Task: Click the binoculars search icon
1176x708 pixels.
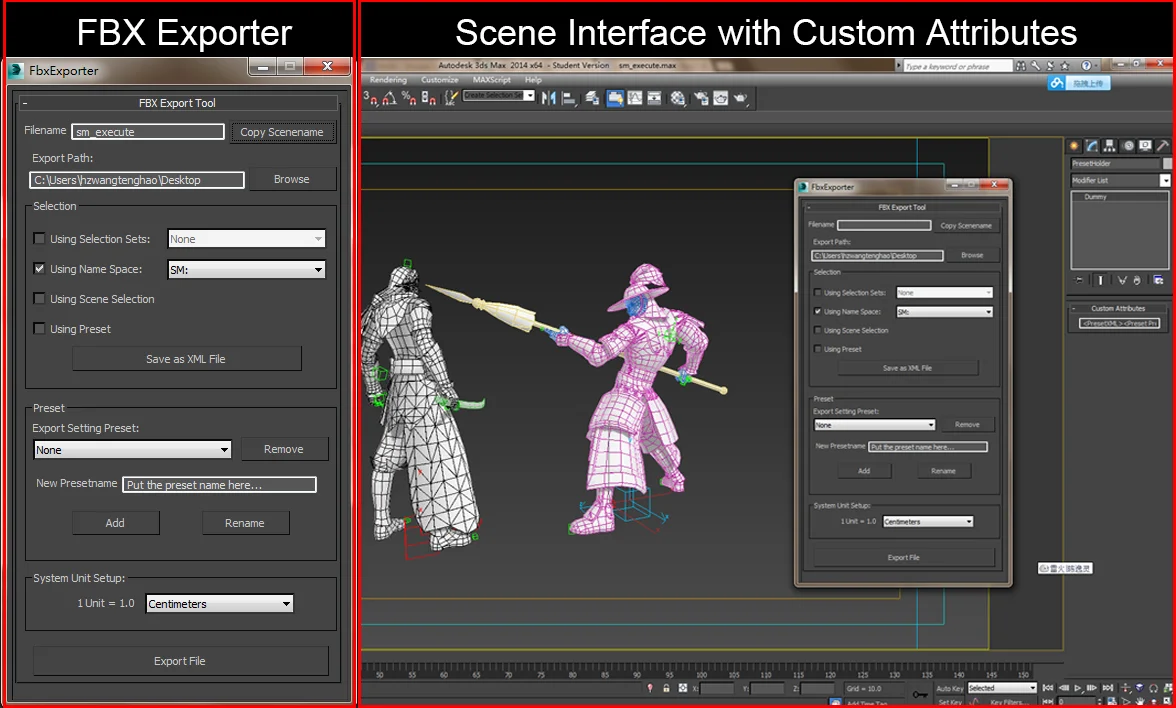Action: pyautogui.click(x=1021, y=66)
